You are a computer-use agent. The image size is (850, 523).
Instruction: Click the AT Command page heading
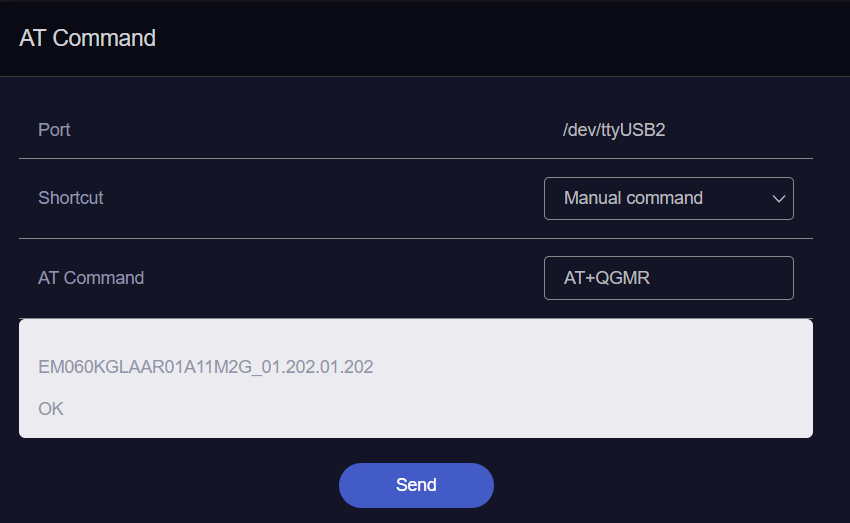pos(87,38)
